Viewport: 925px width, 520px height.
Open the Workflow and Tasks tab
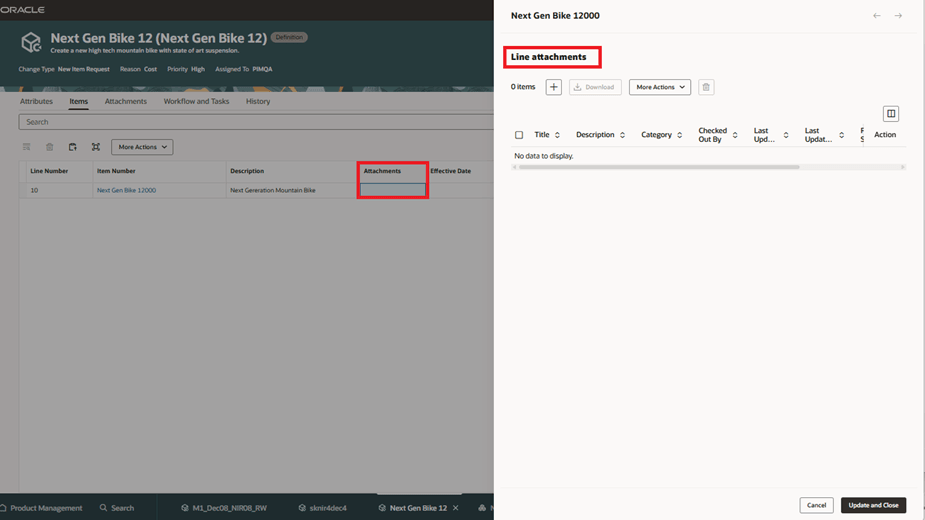coord(196,102)
